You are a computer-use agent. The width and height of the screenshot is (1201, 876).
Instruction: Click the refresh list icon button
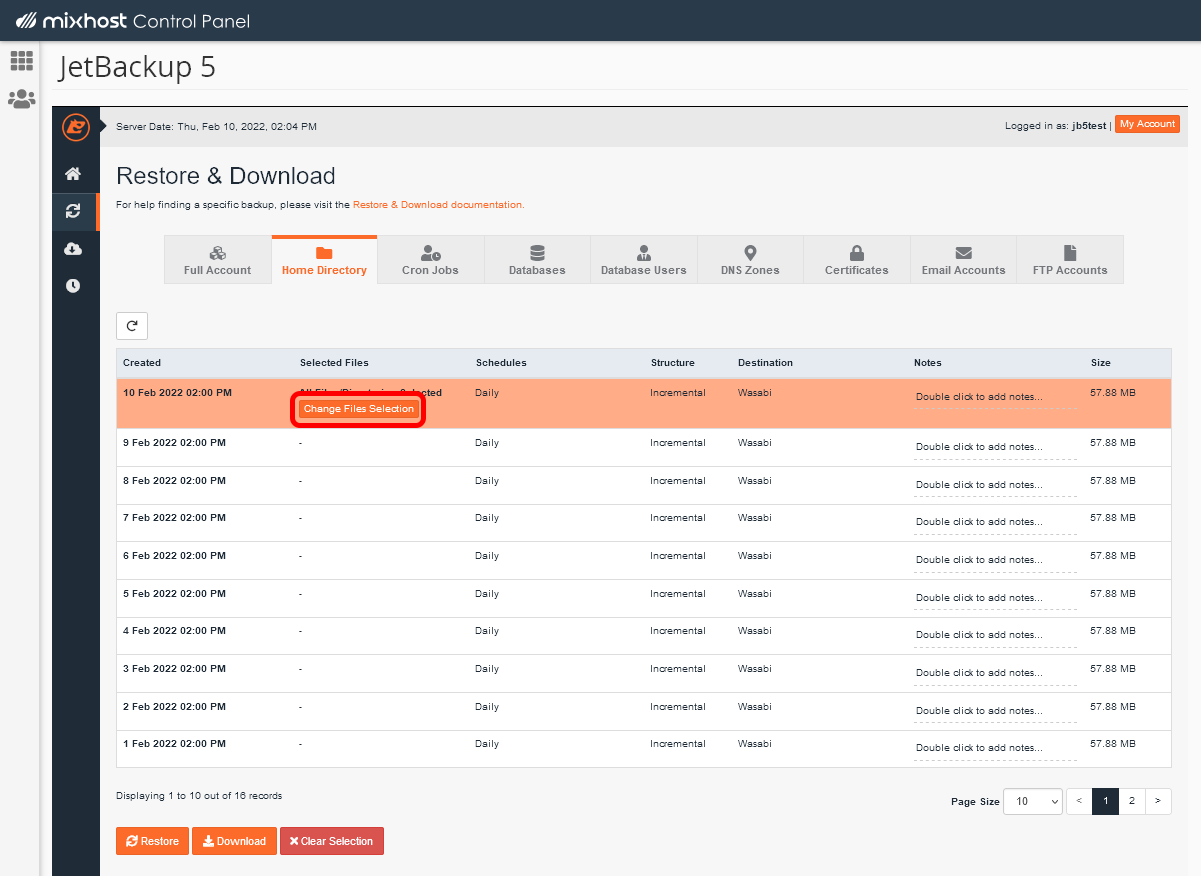coord(132,326)
